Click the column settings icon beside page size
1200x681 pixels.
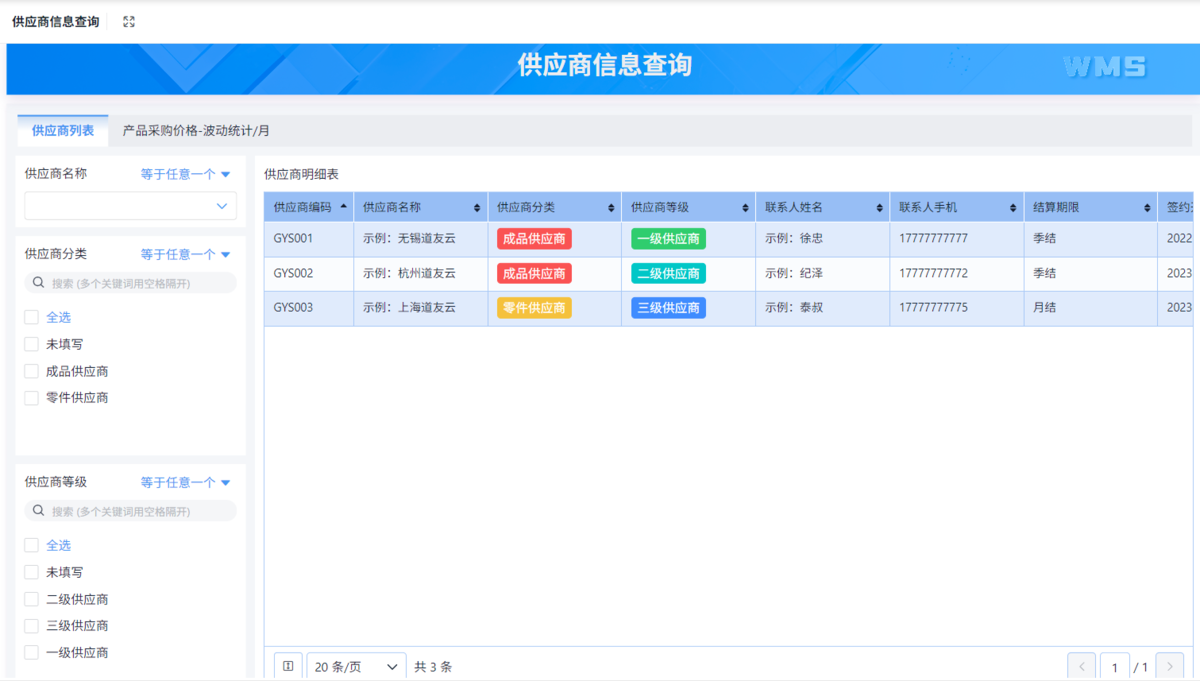[288, 666]
